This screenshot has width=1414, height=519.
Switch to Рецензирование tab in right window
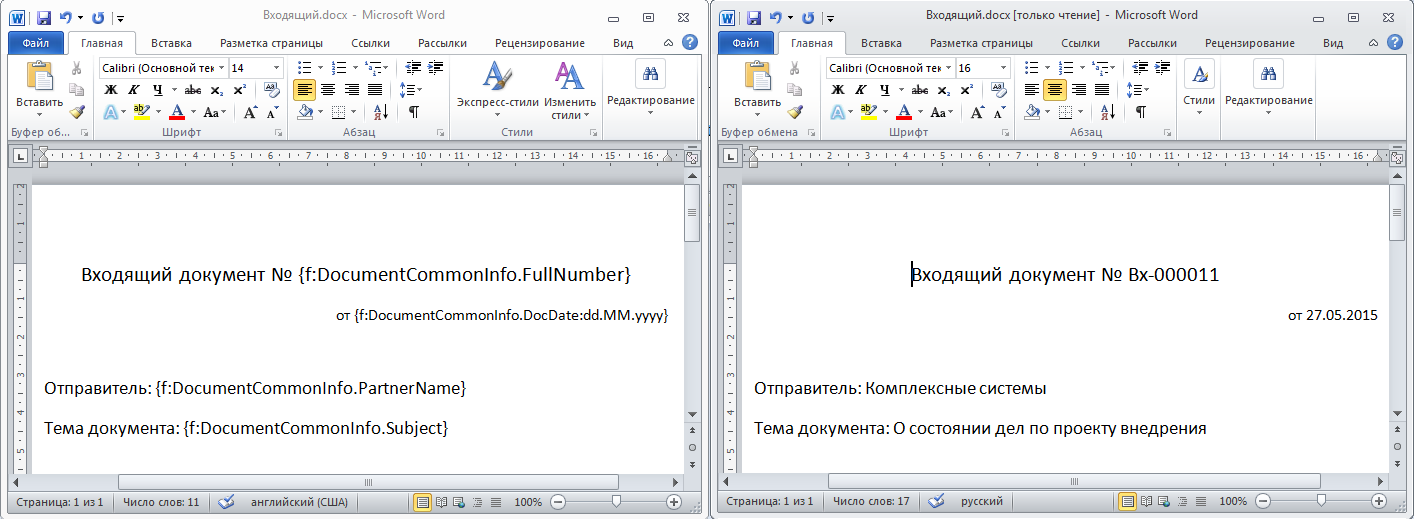pos(1249,43)
